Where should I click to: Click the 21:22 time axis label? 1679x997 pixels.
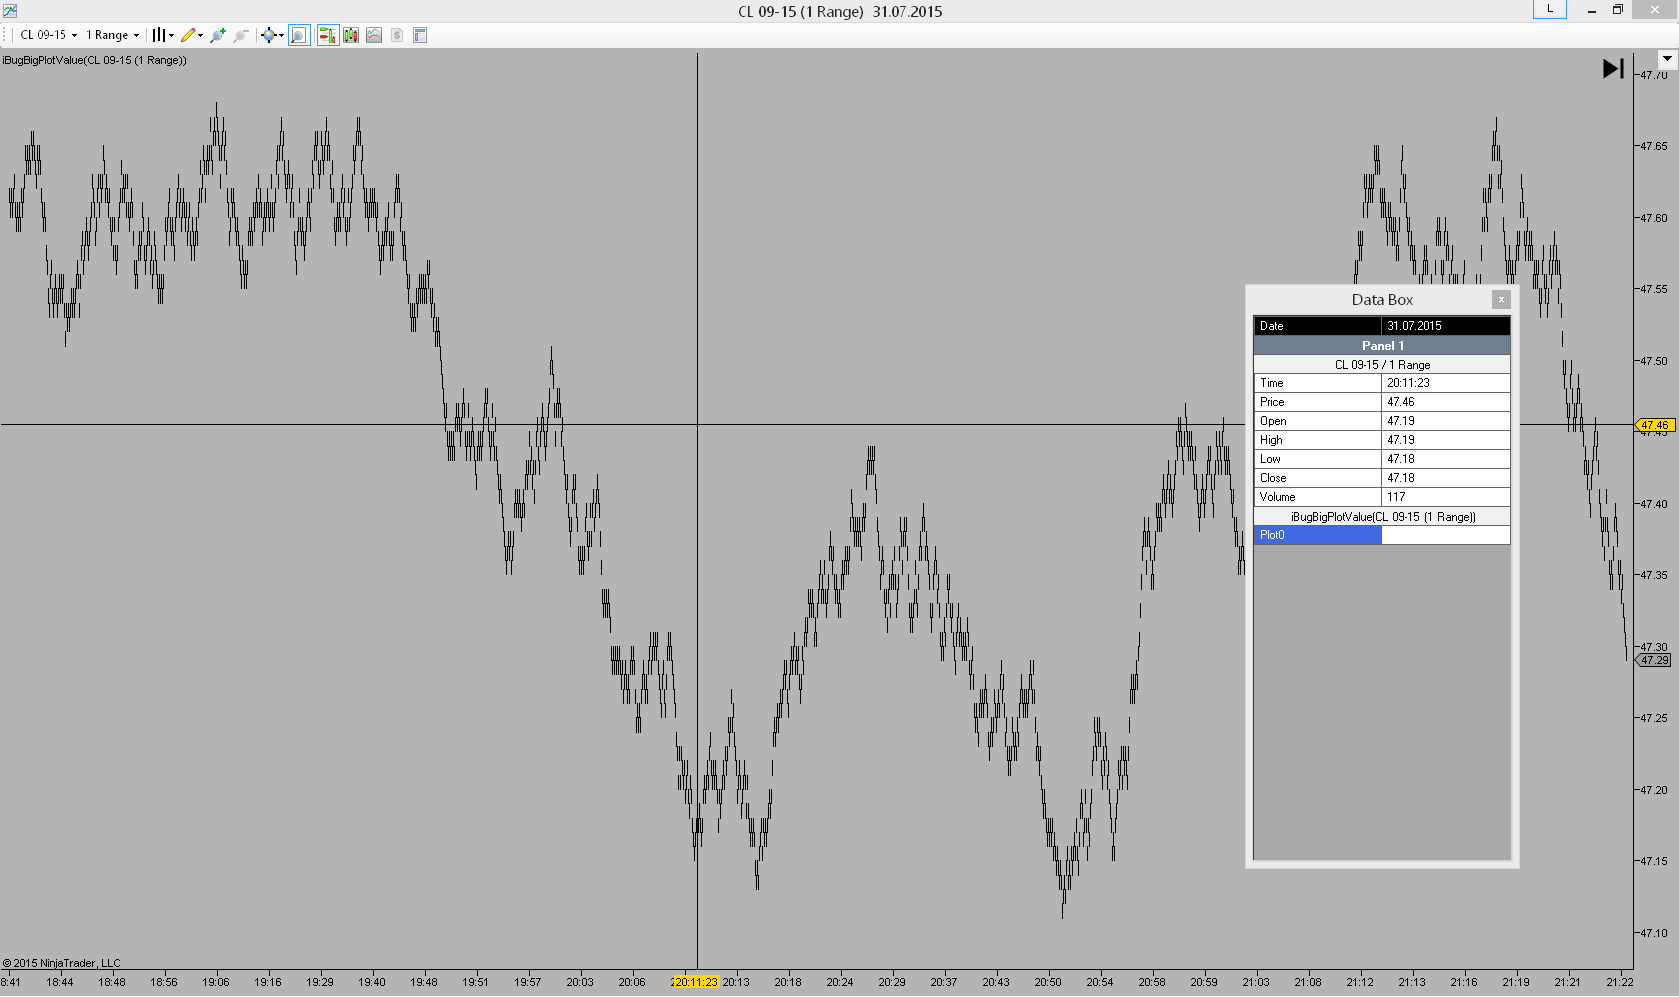[x=1620, y=982]
